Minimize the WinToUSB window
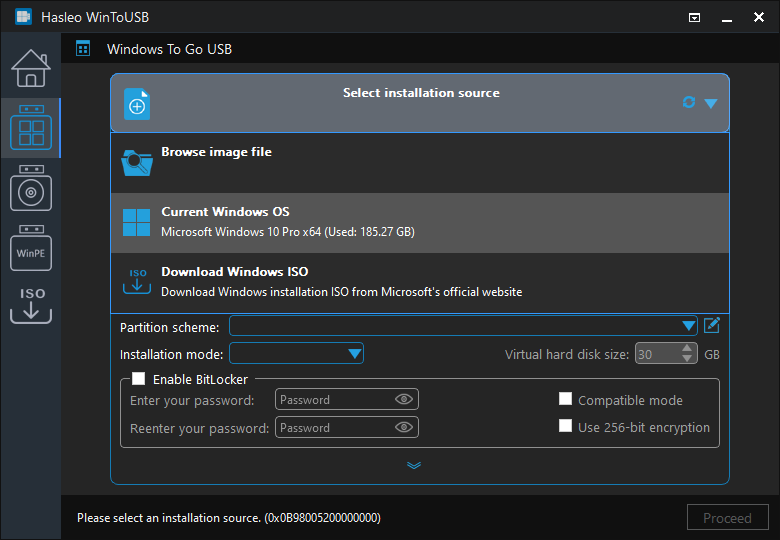This screenshot has width=780, height=540. [x=727, y=18]
